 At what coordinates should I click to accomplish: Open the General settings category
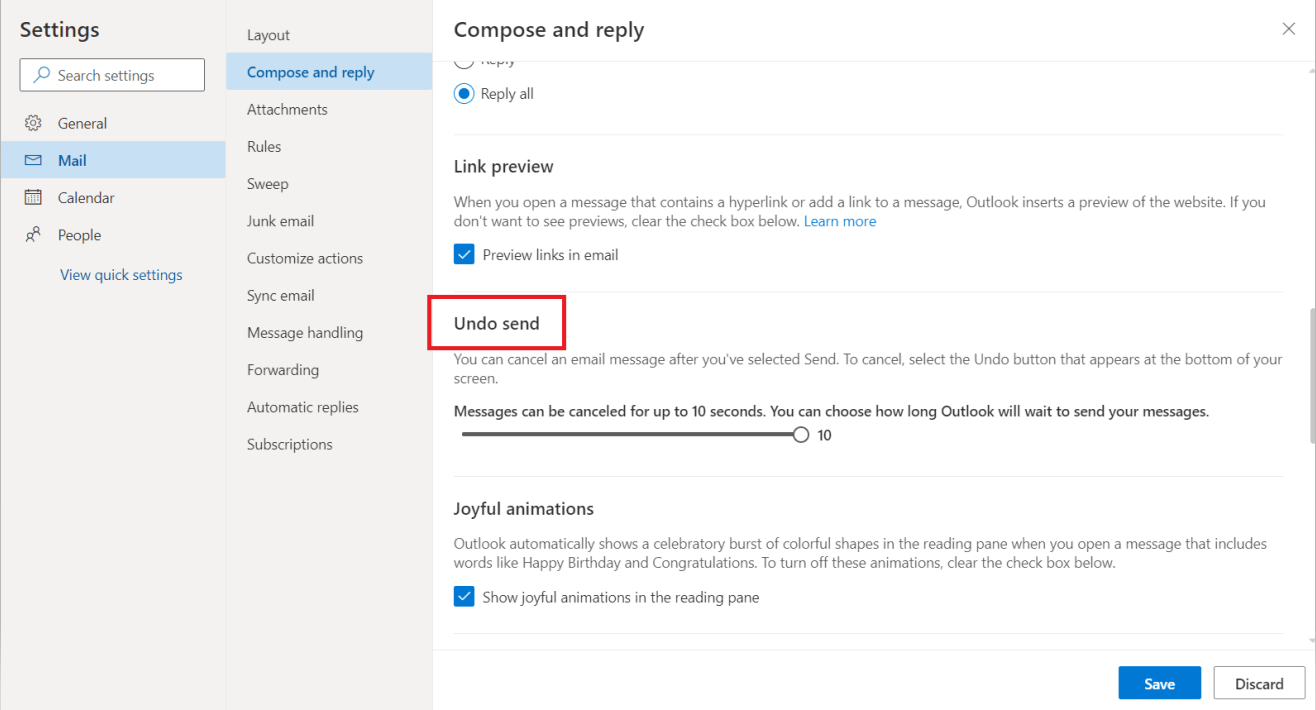(x=113, y=123)
